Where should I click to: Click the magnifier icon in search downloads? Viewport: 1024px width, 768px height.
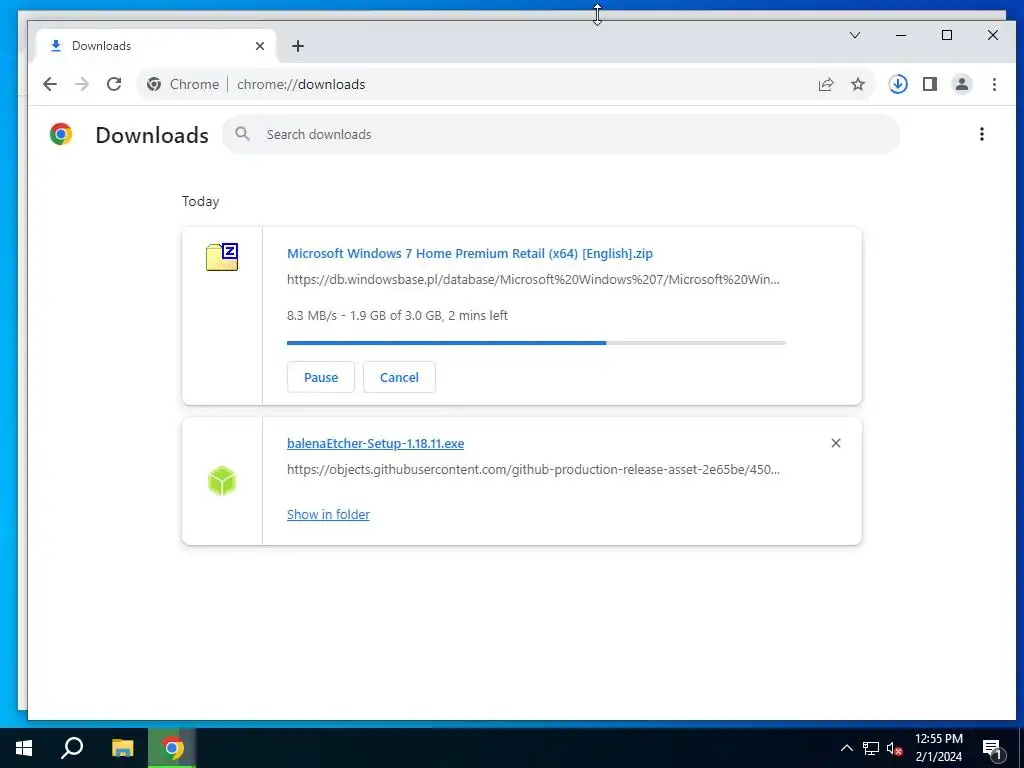(x=242, y=134)
